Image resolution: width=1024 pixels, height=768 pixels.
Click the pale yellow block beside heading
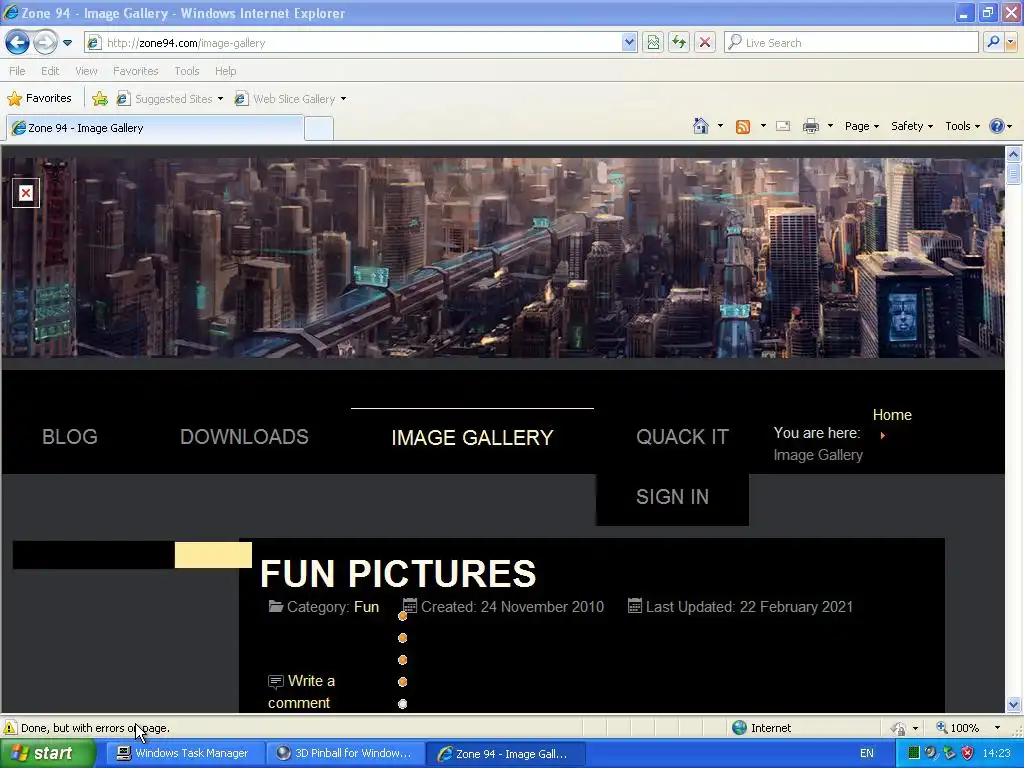click(x=213, y=554)
